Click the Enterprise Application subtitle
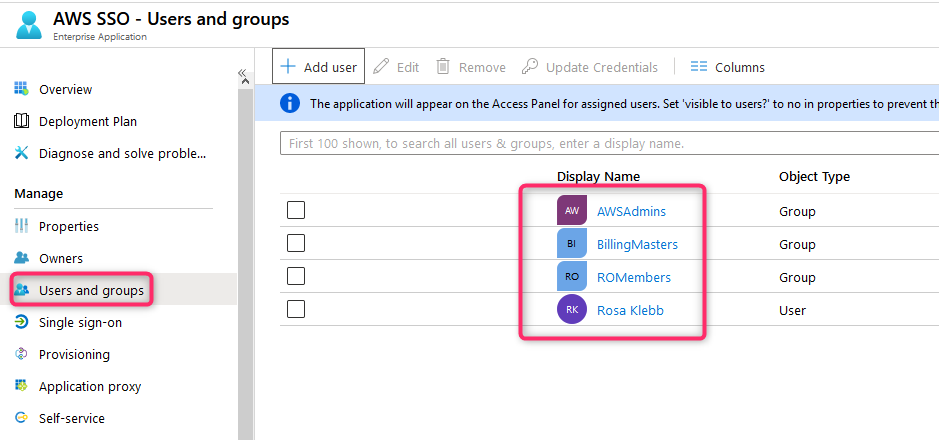This screenshot has width=939, height=440. (99, 37)
